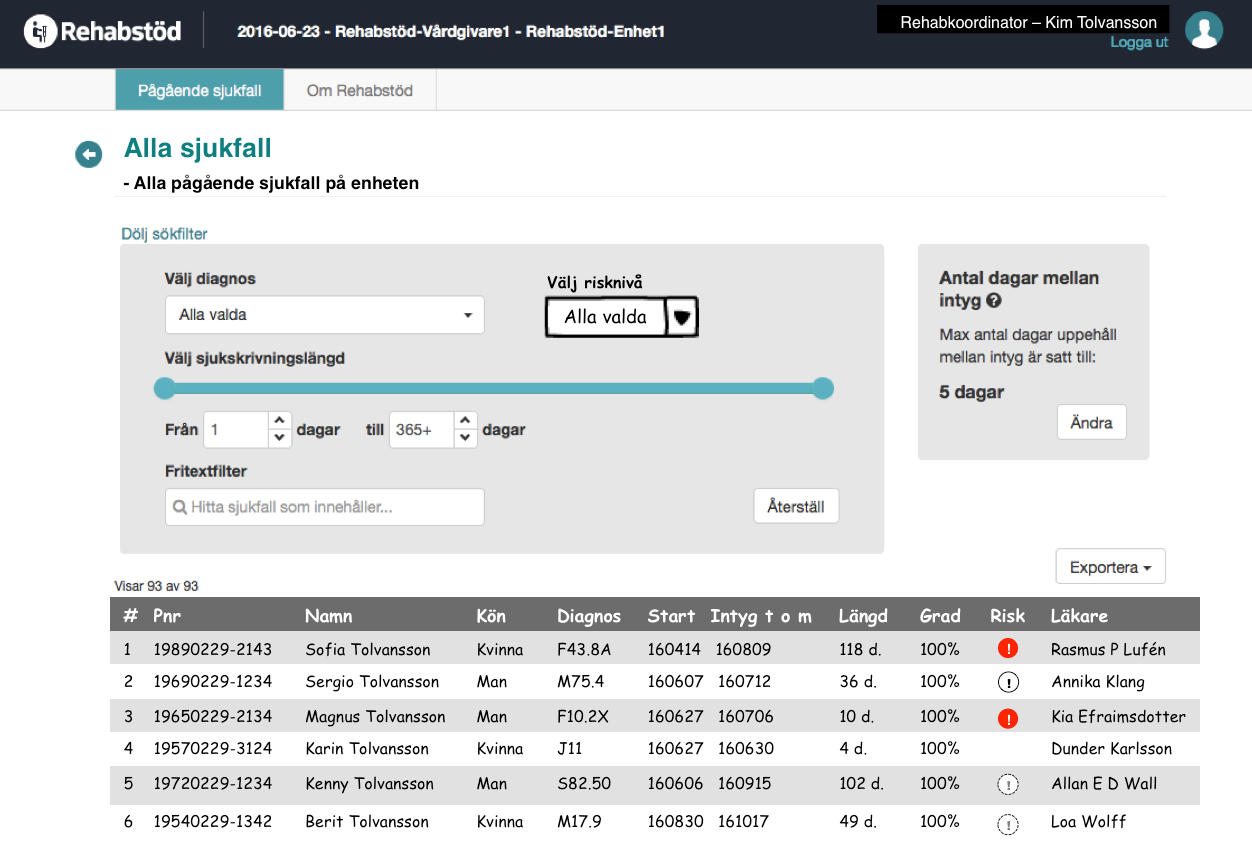This screenshot has width=1252, height=845.
Task: Click the left handle of sjukskrivningslängd slider
Action: [x=164, y=388]
